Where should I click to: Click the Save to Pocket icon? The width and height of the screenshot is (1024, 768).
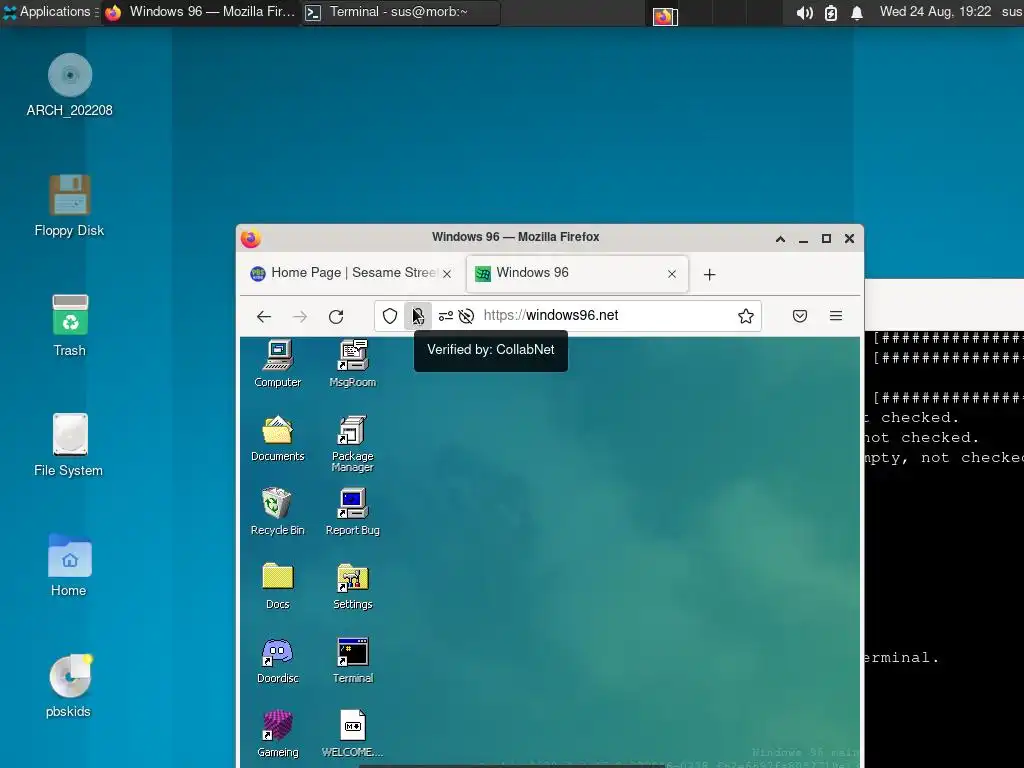(x=800, y=316)
